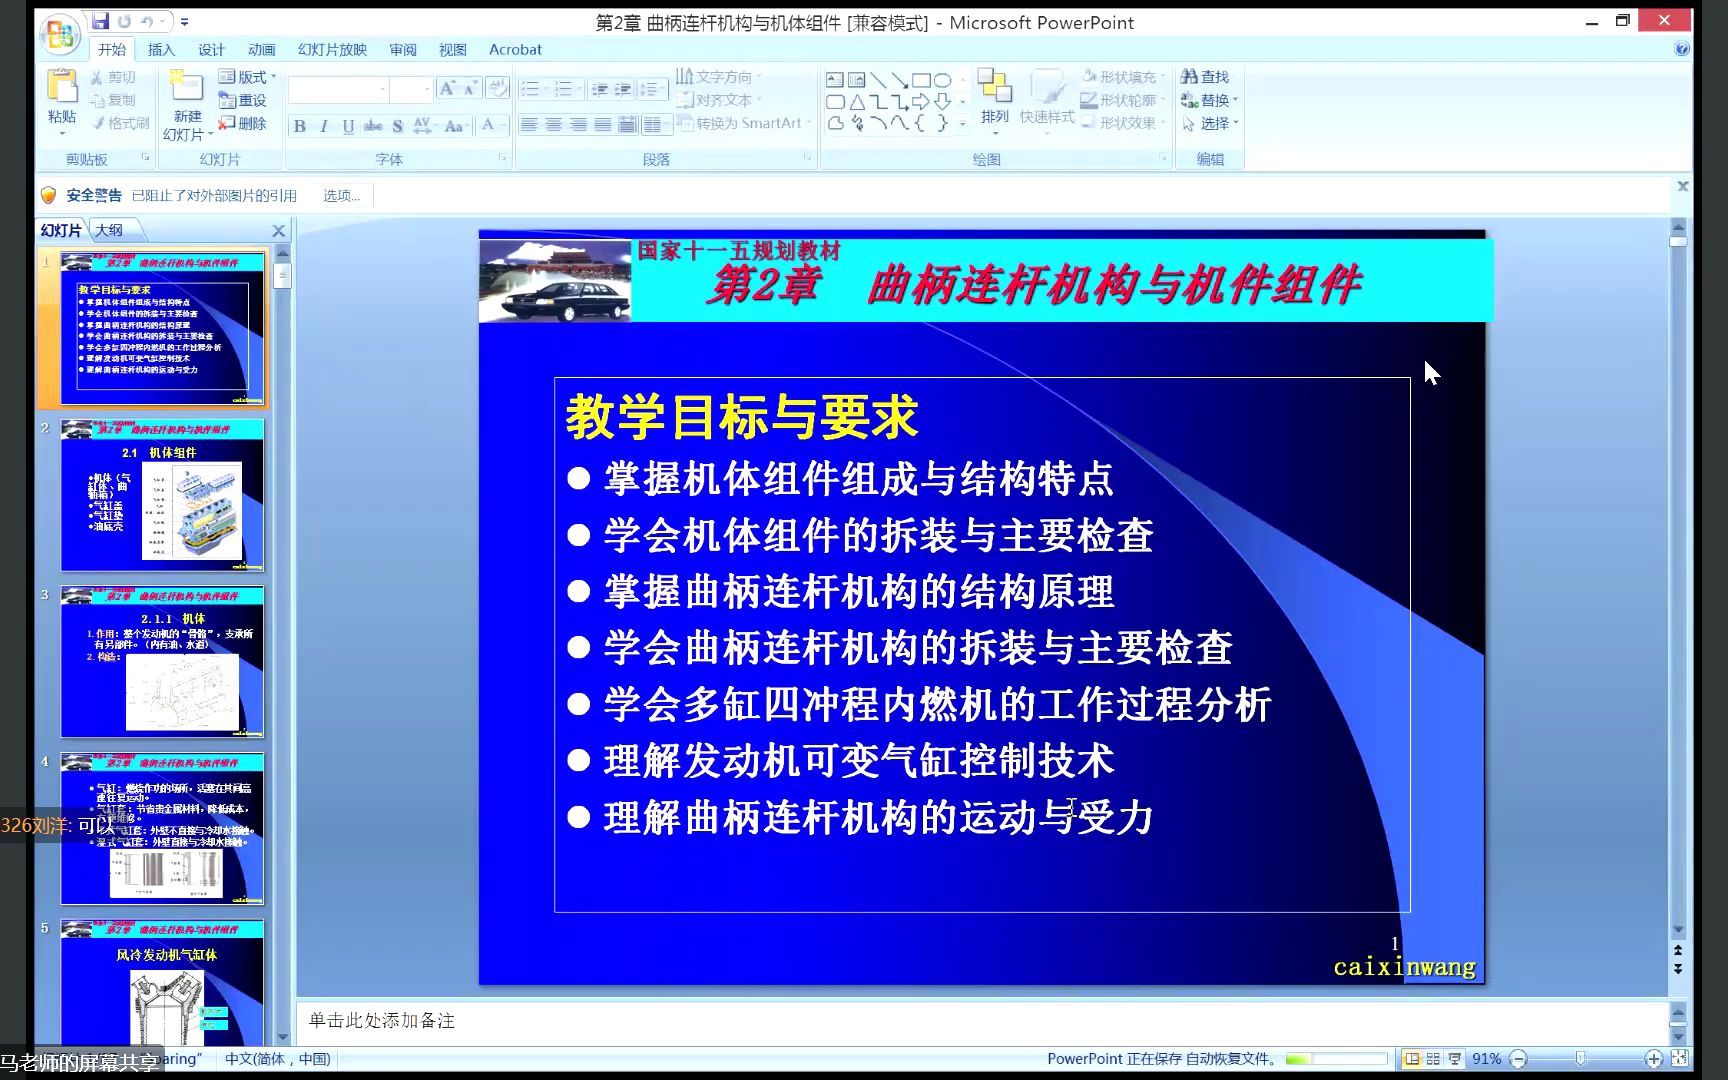Click Decrease List Level icon
The height and width of the screenshot is (1080, 1728).
pyautogui.click(x=599, y=89)
